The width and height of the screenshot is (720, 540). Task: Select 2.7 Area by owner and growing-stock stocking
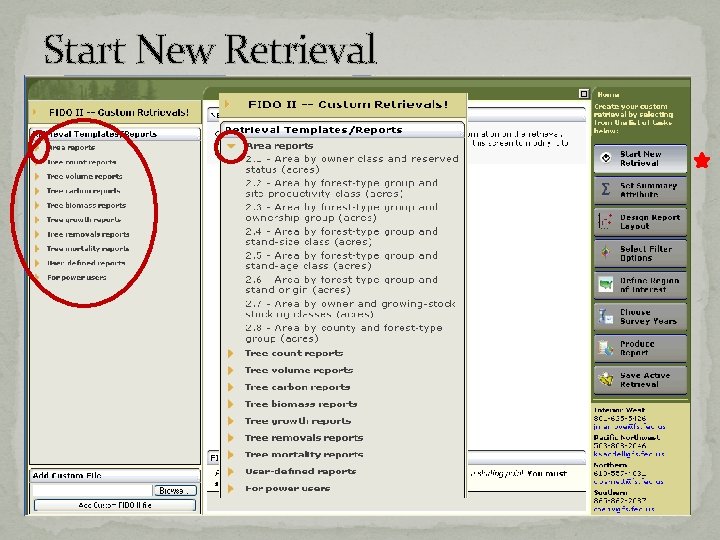[350, 309]
